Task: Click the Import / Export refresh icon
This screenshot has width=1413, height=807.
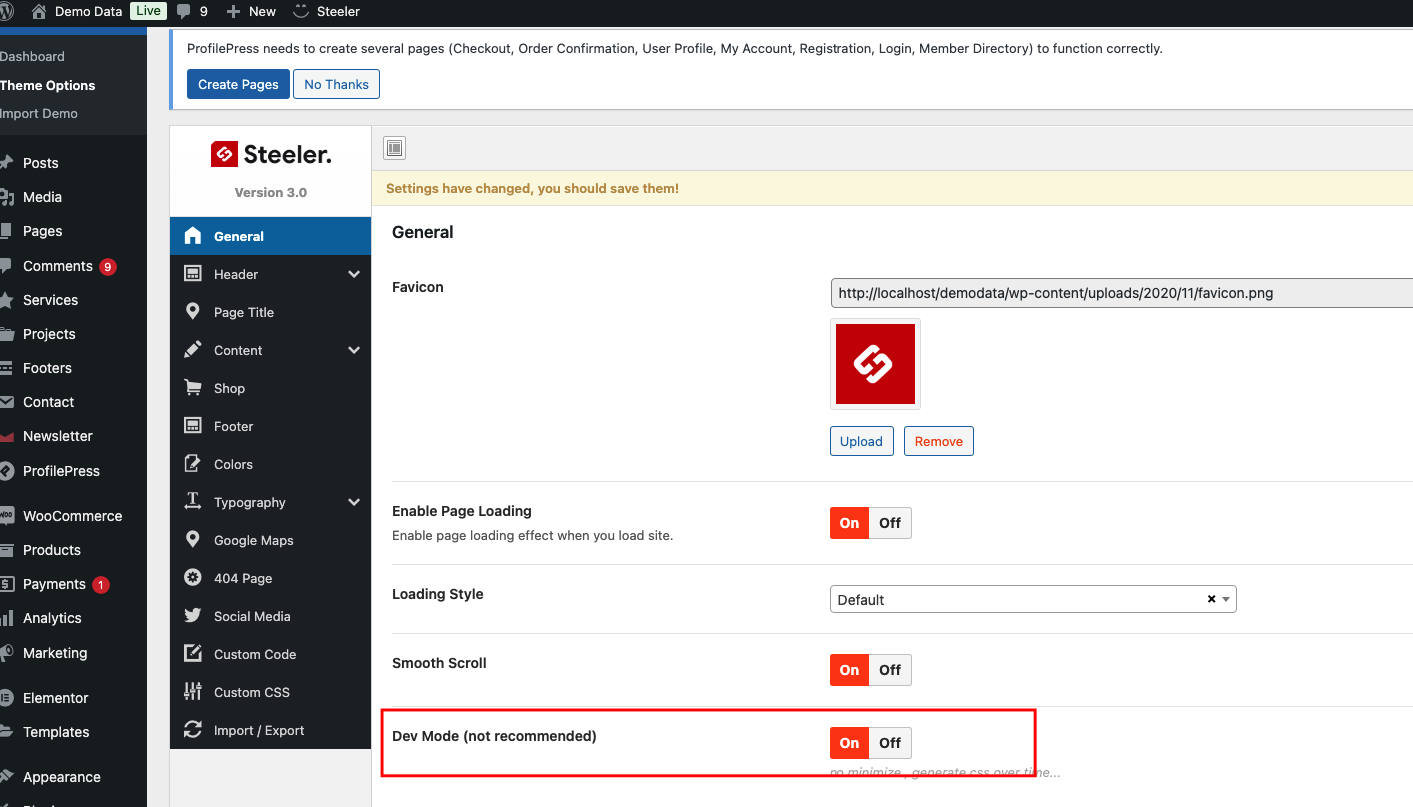Action: (193, 730)
